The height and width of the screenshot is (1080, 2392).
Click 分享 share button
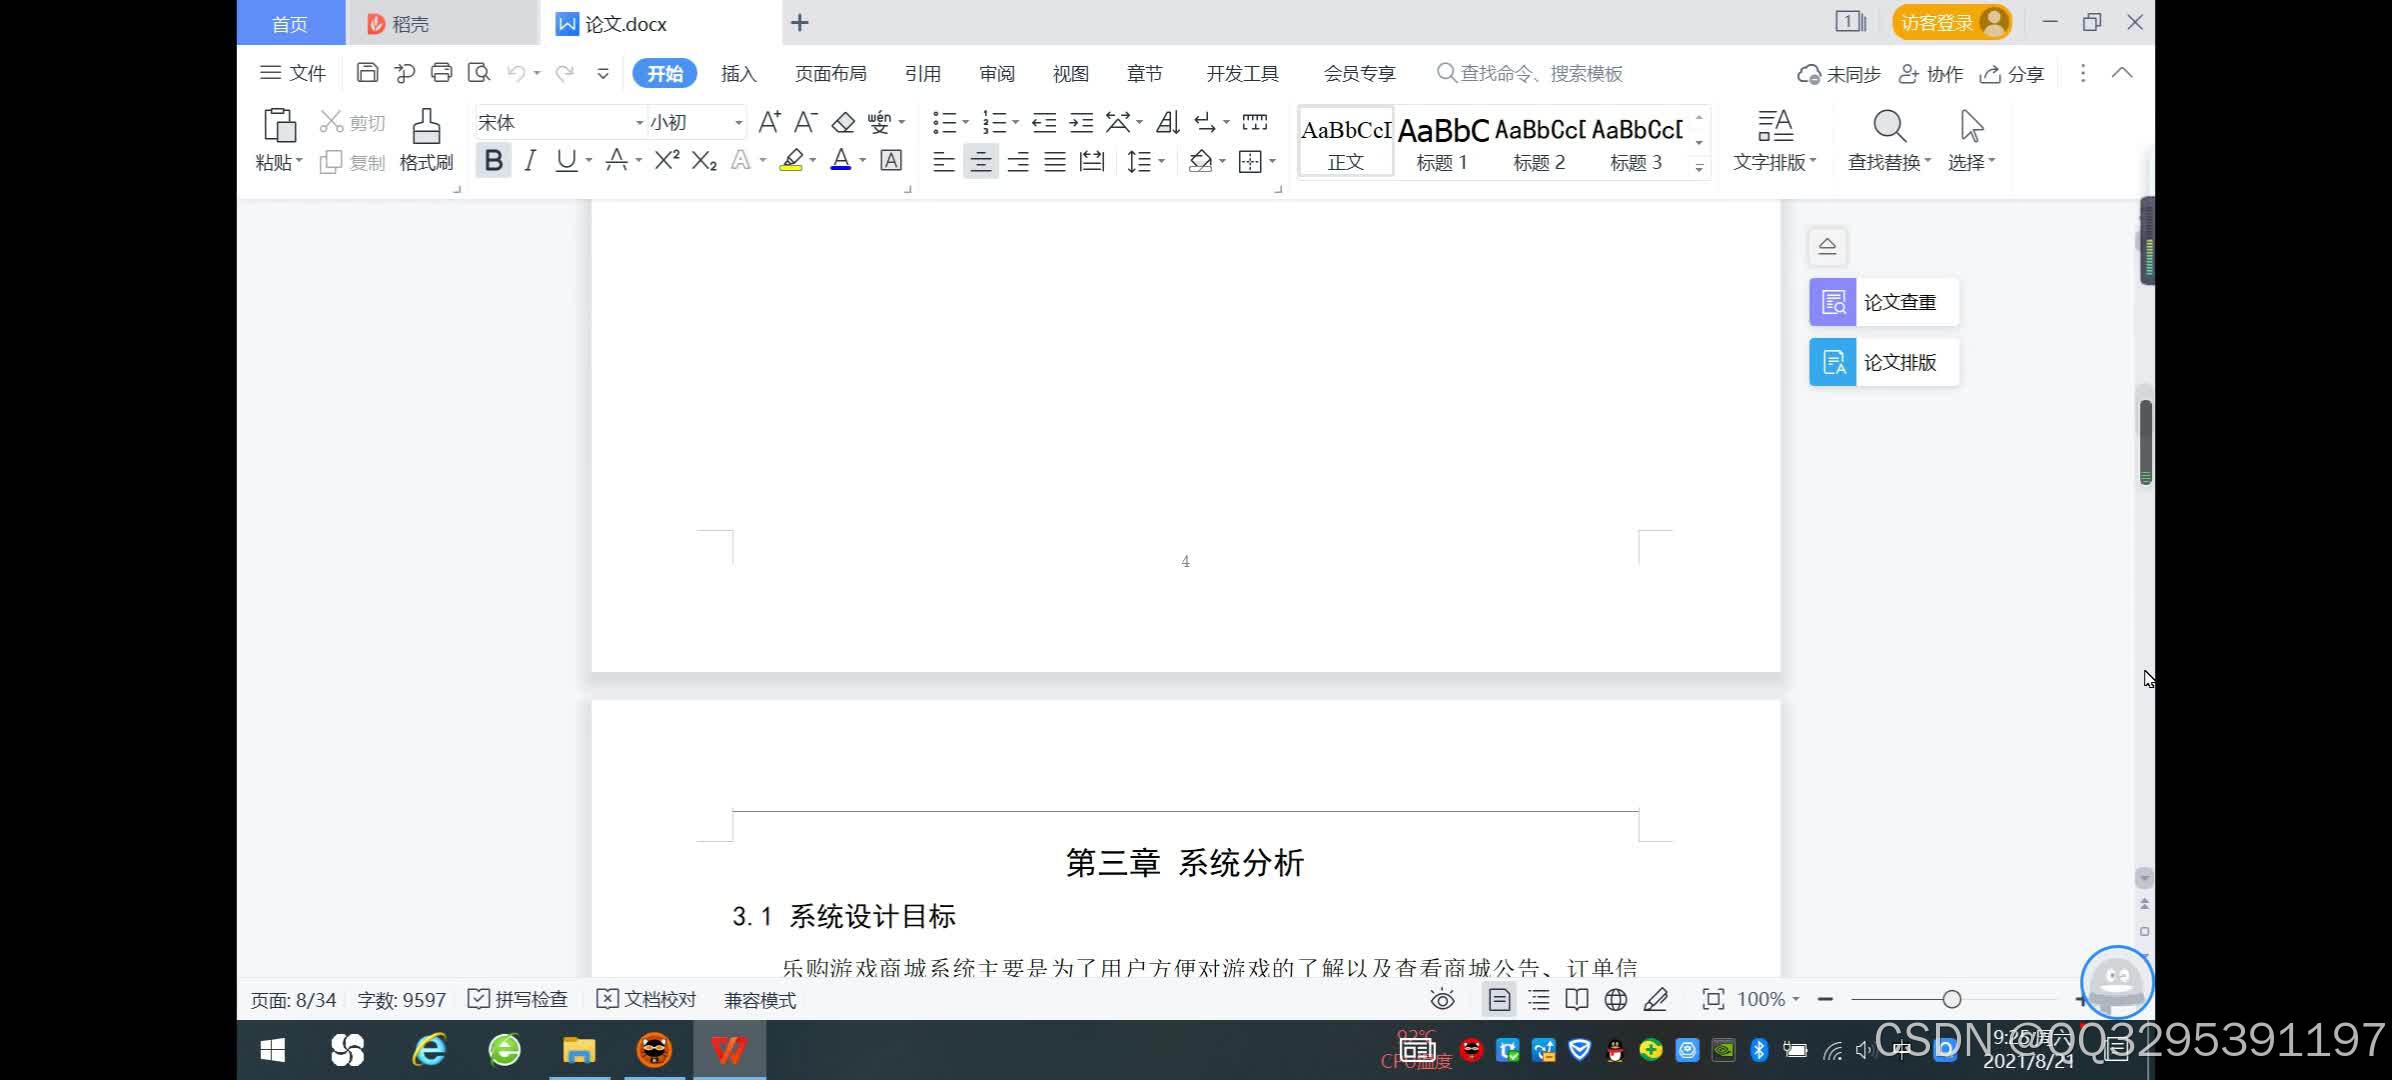pos(2012,74)
